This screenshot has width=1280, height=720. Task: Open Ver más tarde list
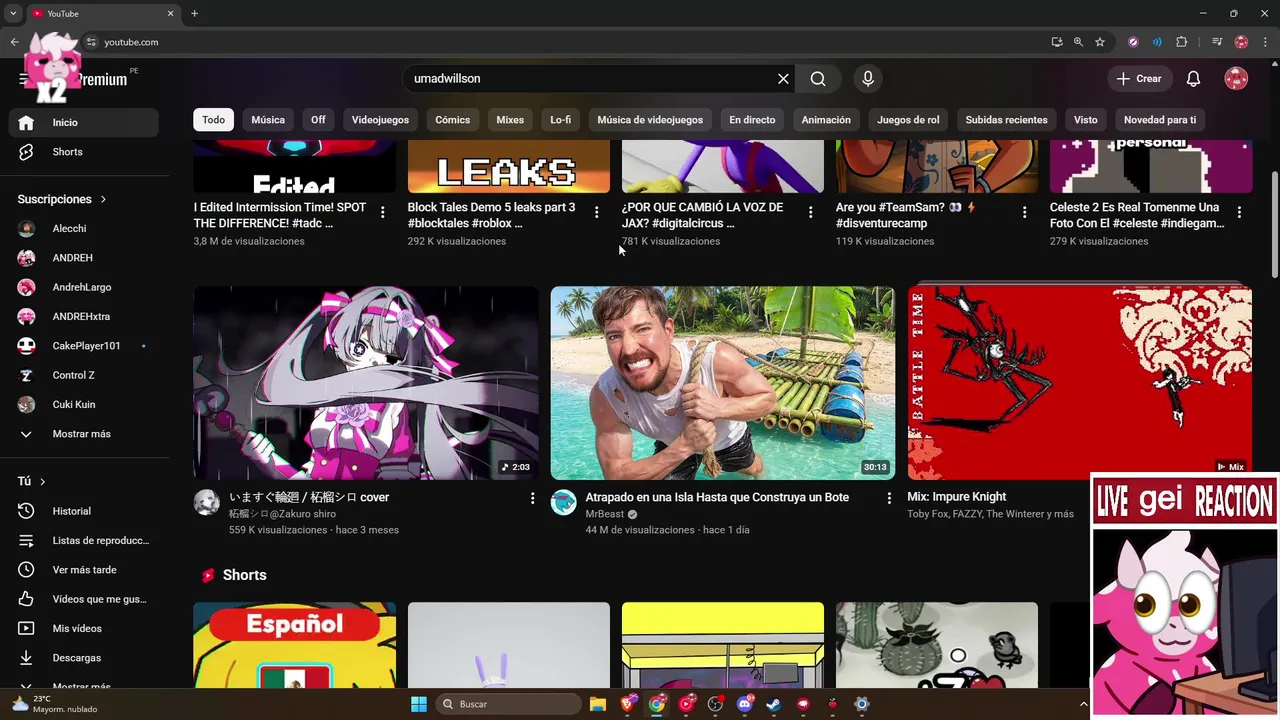84,570
